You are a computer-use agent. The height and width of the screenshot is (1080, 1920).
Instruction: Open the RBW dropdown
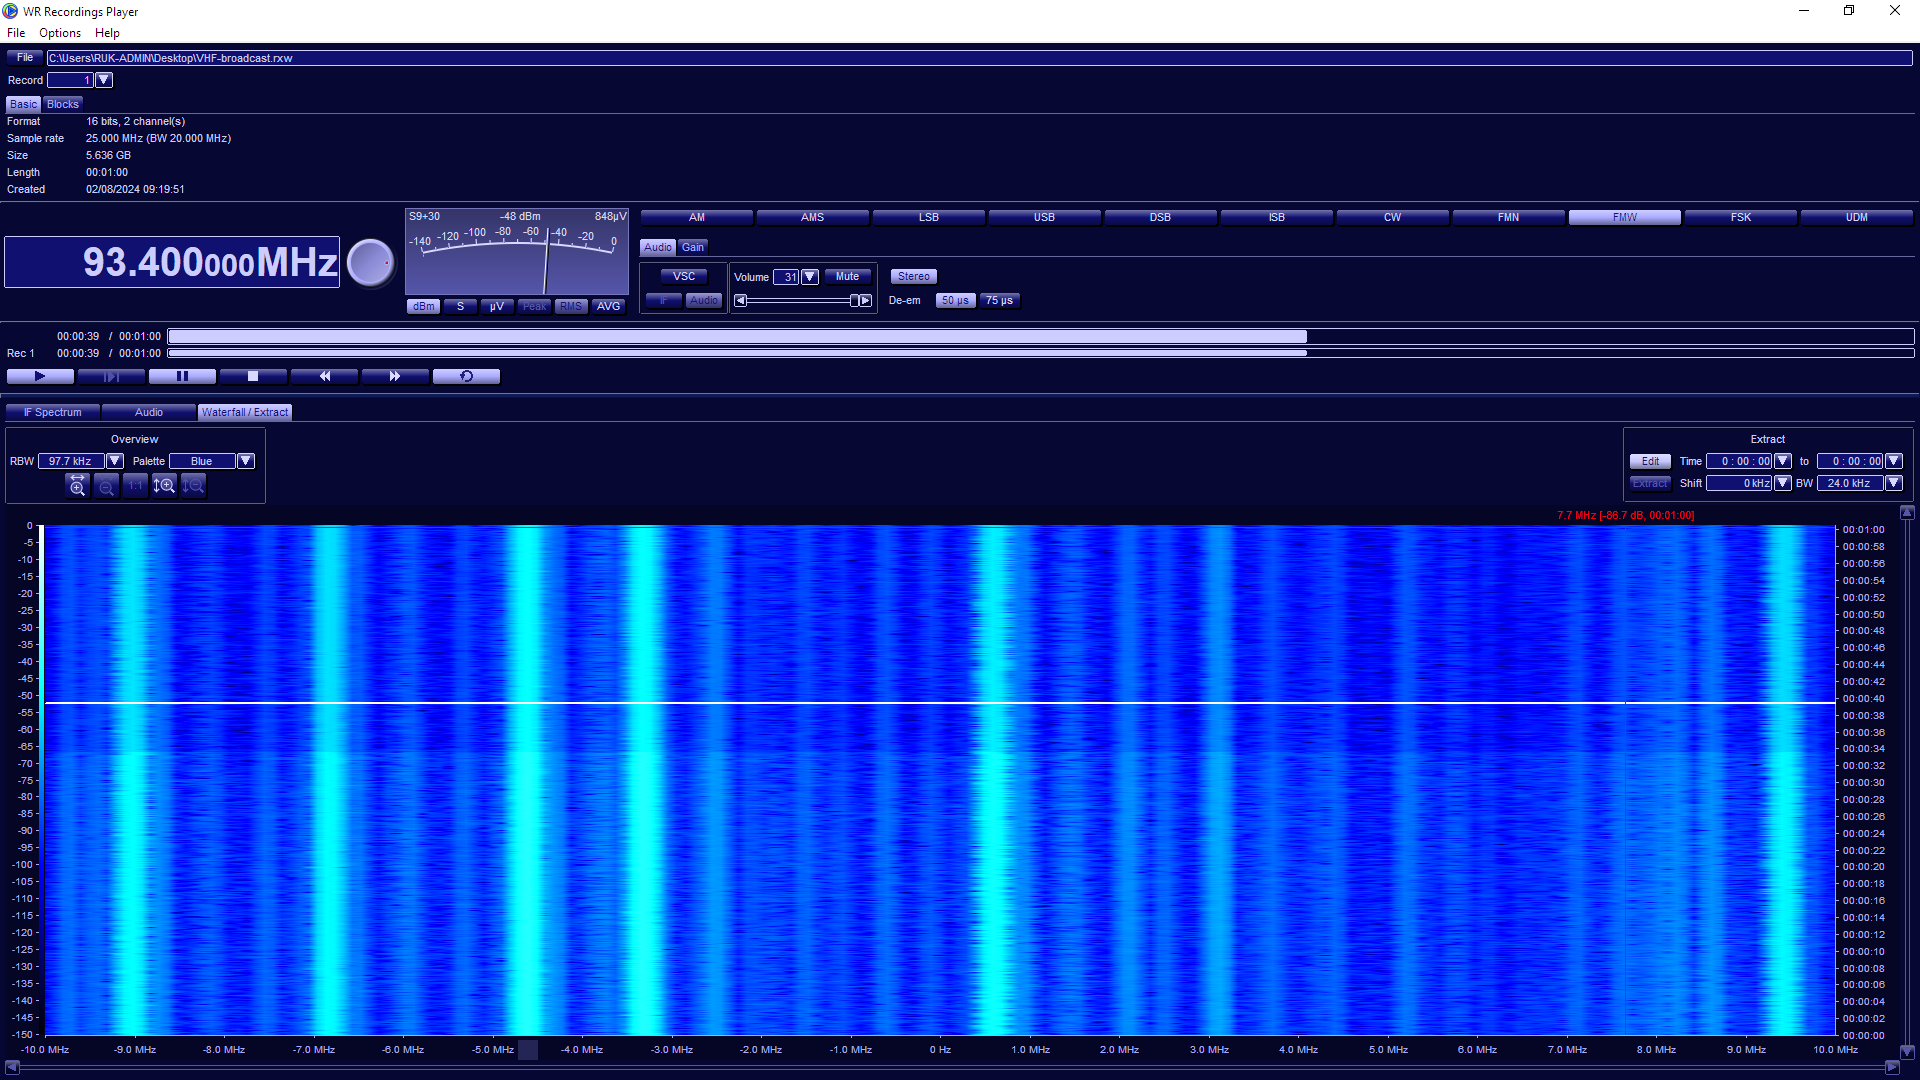(115, 462)
